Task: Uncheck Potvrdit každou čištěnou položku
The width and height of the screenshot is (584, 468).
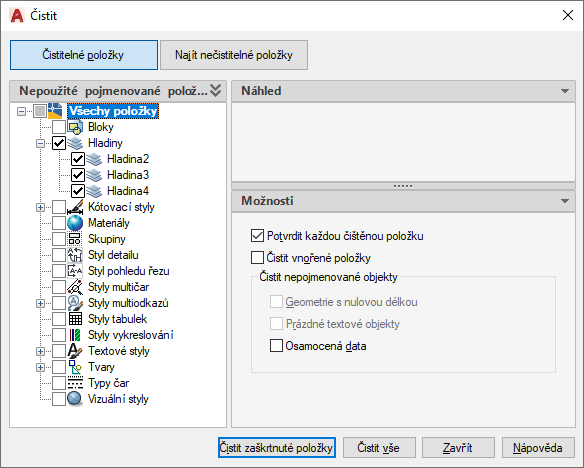Action: [x=257, y=236]
